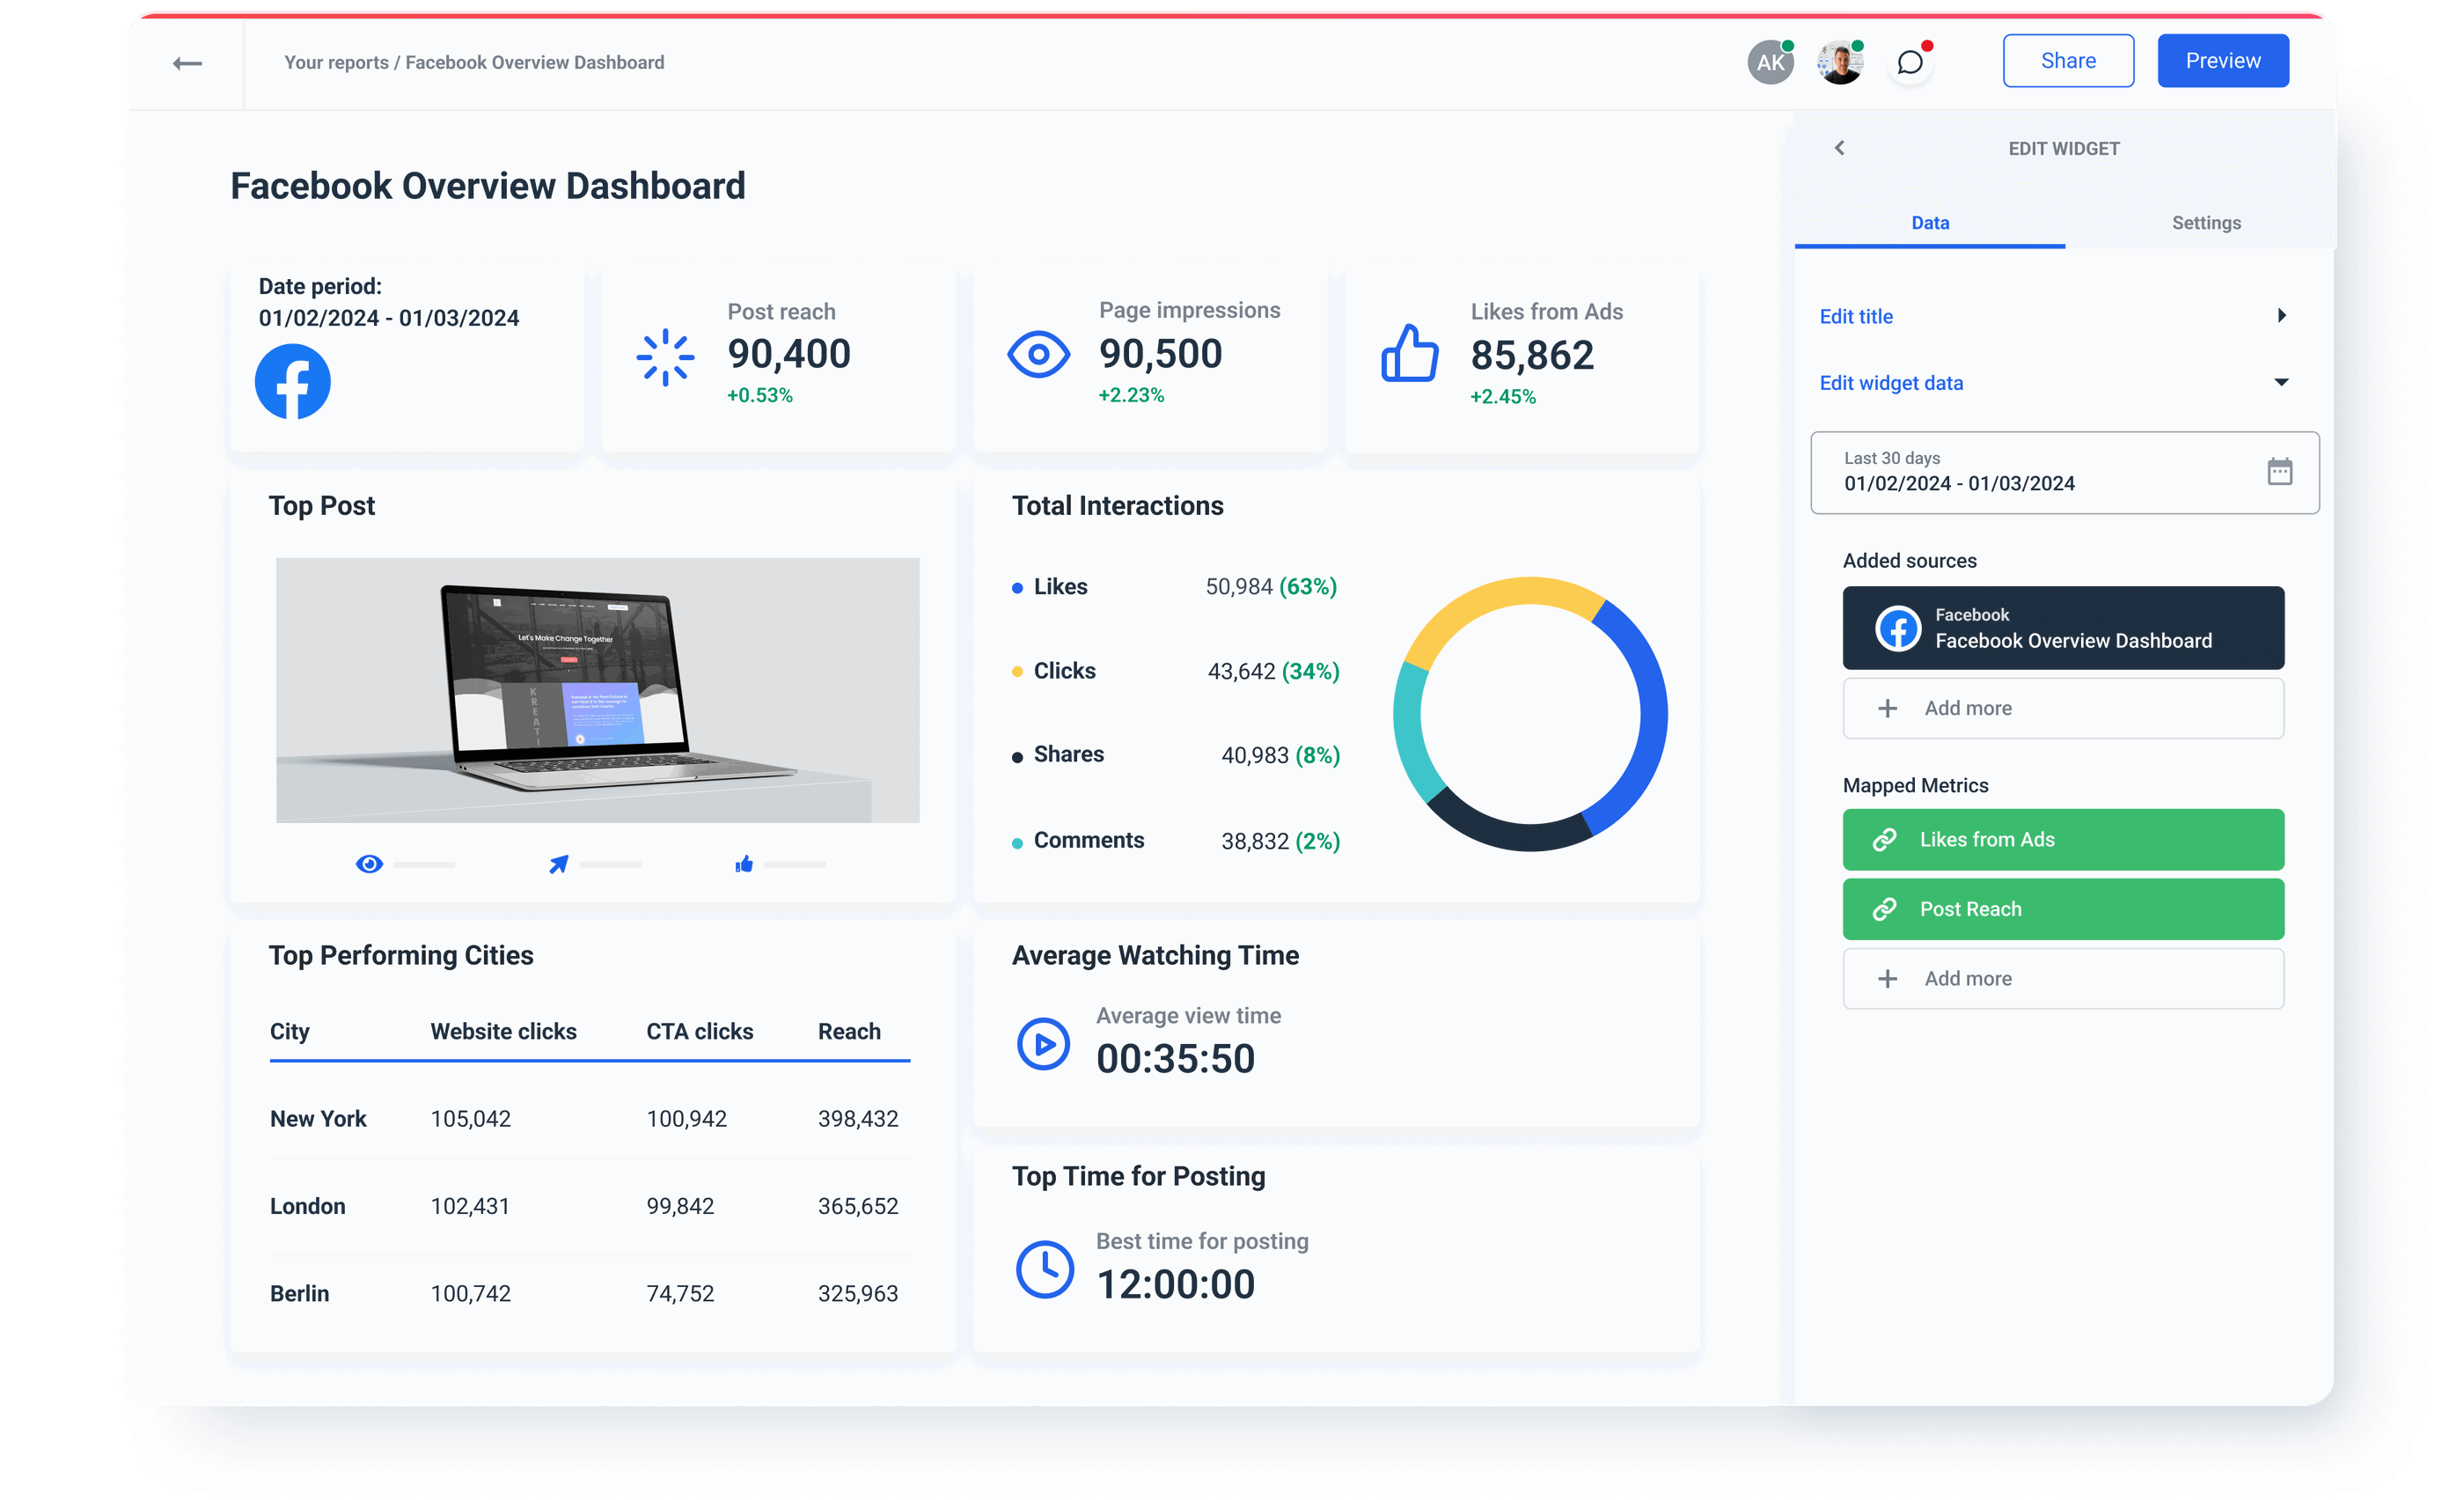Toggle the eye visibility icon under the Top Post image
The width and height of the screenshot is (2464, 1500).
[x=369, y=864]
